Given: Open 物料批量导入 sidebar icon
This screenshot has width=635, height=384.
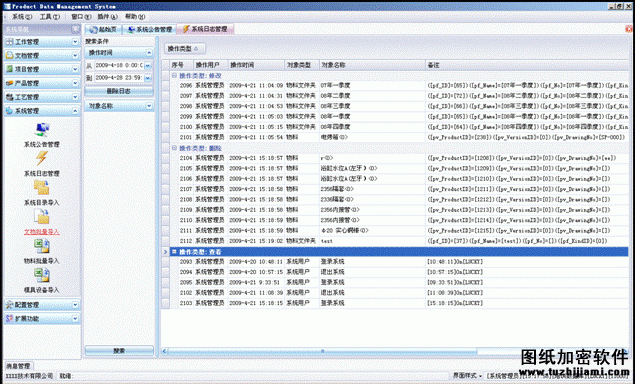Looking at the screenshot, I should (42, 246).
